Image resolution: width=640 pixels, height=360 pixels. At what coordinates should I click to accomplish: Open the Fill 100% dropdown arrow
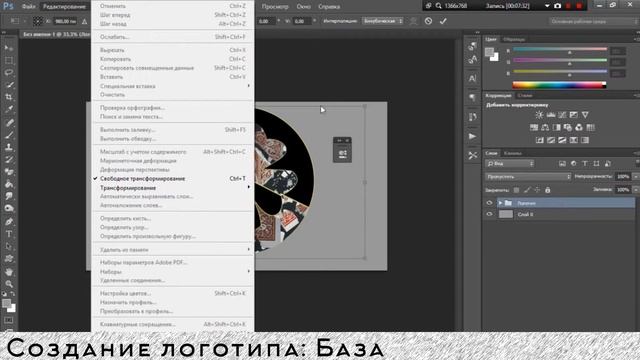point(635,190)
